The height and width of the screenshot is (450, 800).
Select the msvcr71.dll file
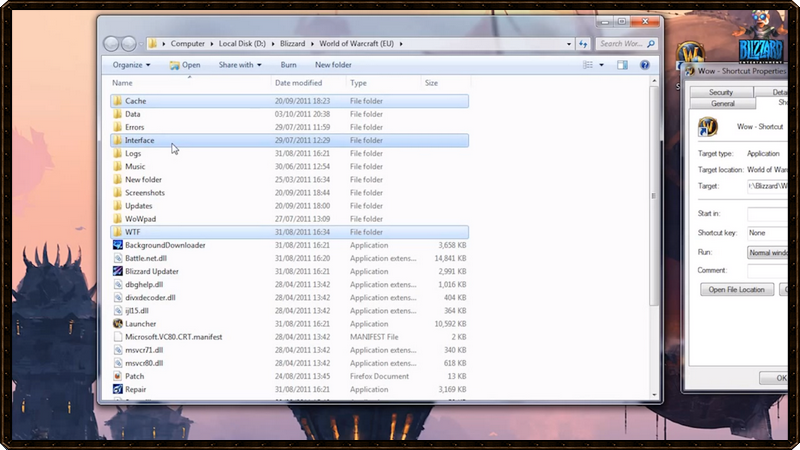289,350
